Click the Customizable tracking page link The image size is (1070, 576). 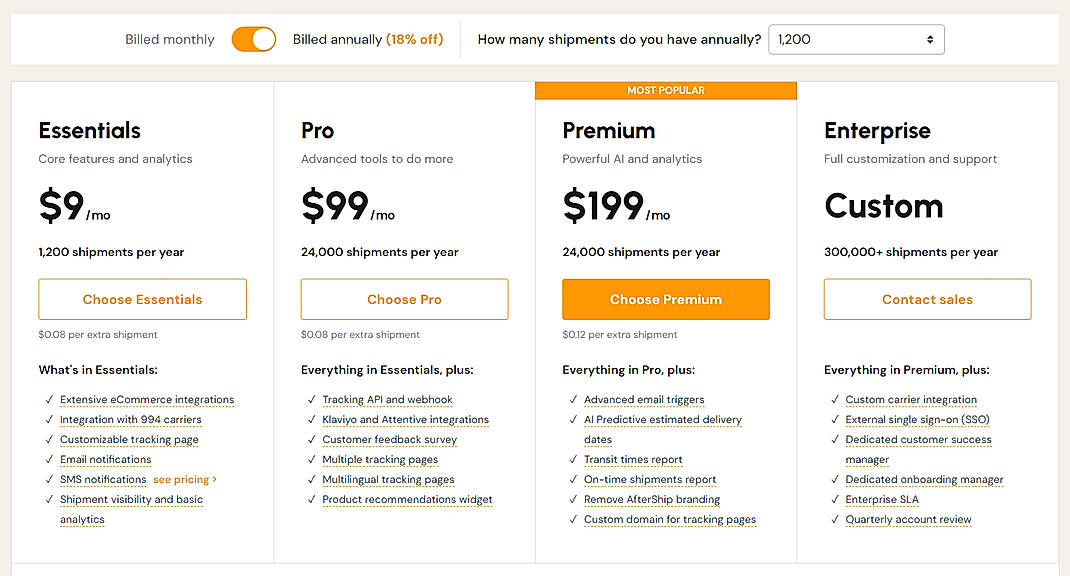pyautogui.click(x=129, y=439)
